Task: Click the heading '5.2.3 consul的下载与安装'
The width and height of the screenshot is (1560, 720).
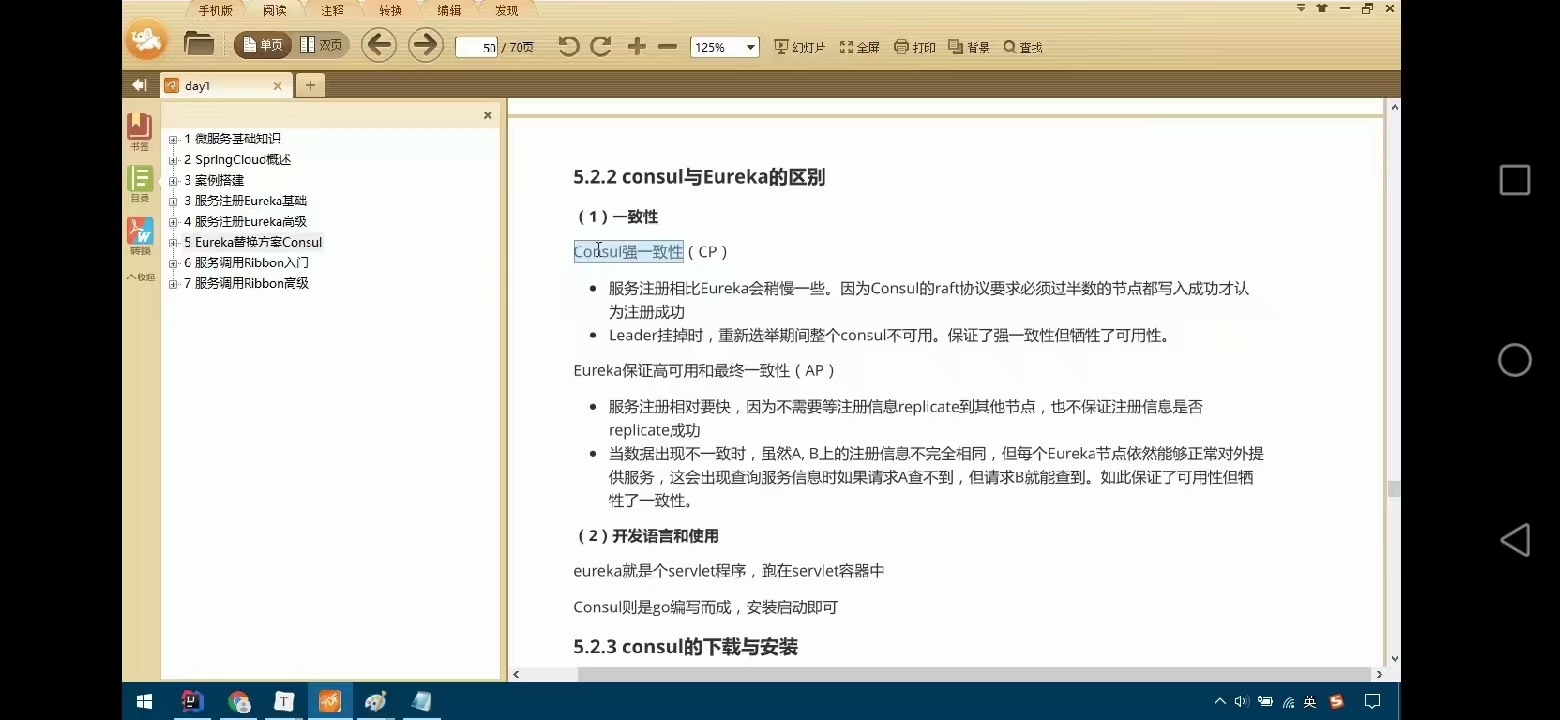Action: (x=685, y=647)
